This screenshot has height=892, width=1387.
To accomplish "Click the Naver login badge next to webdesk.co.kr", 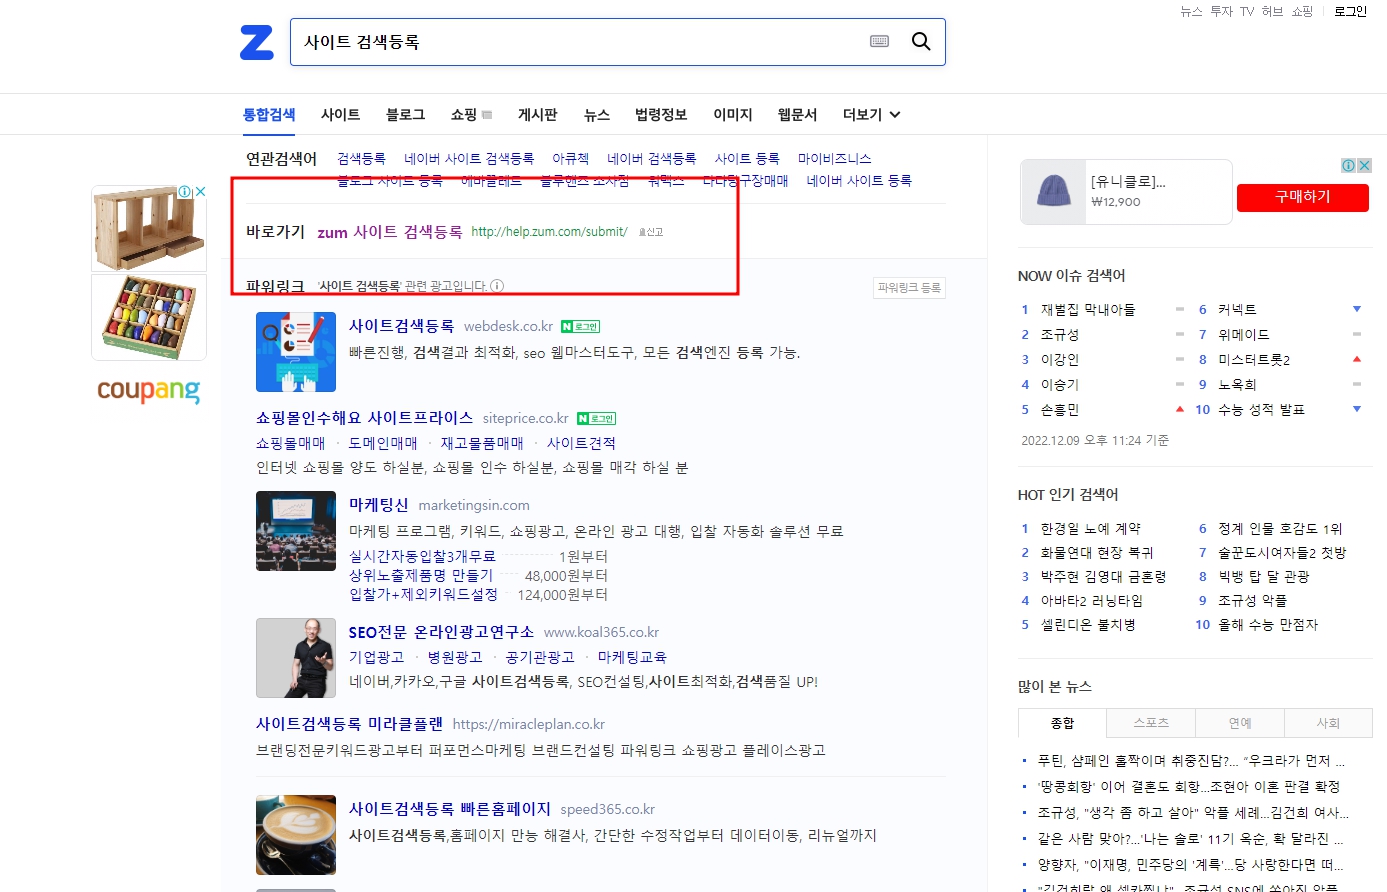I will pos(580,327).
